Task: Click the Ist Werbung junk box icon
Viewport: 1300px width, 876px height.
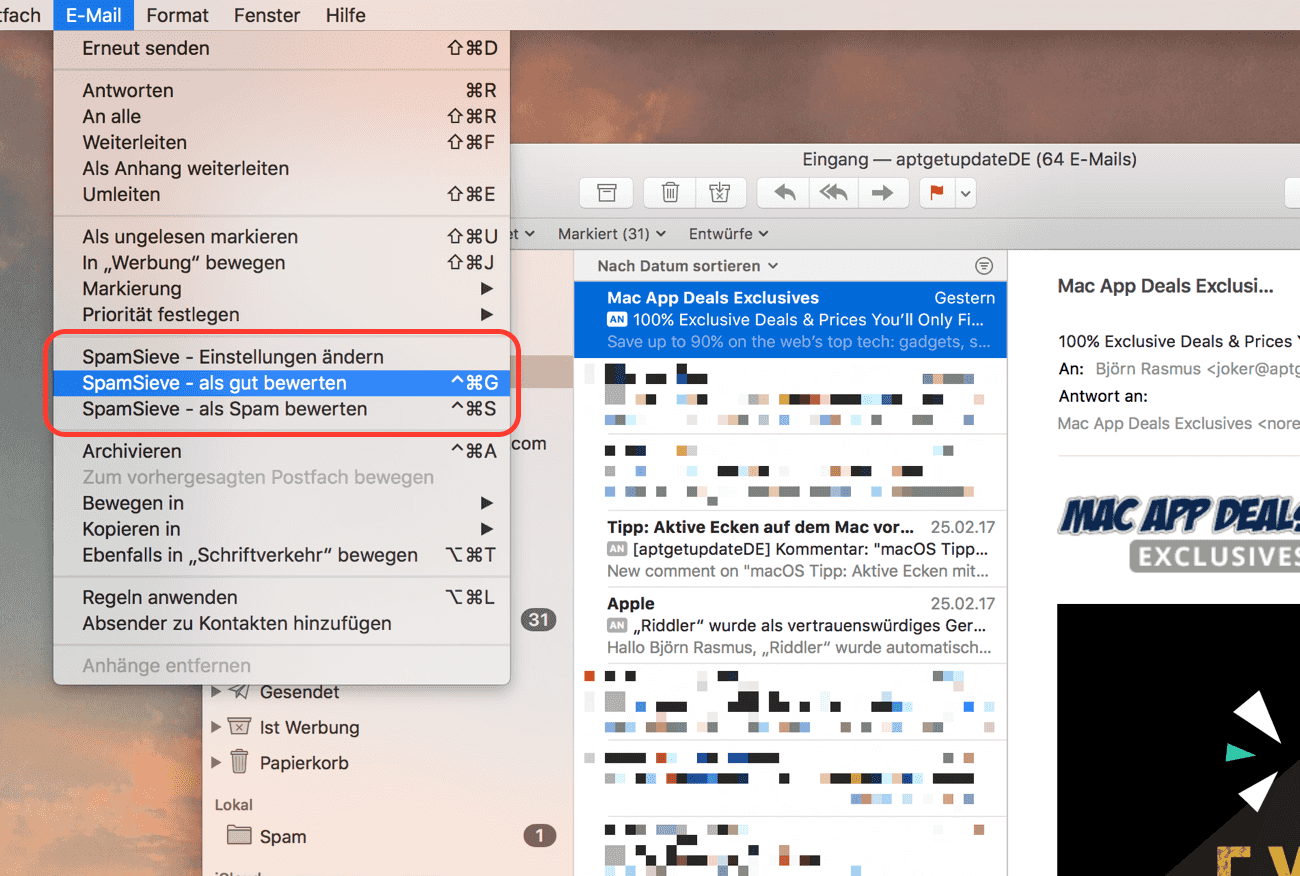Action: (239, 727)
